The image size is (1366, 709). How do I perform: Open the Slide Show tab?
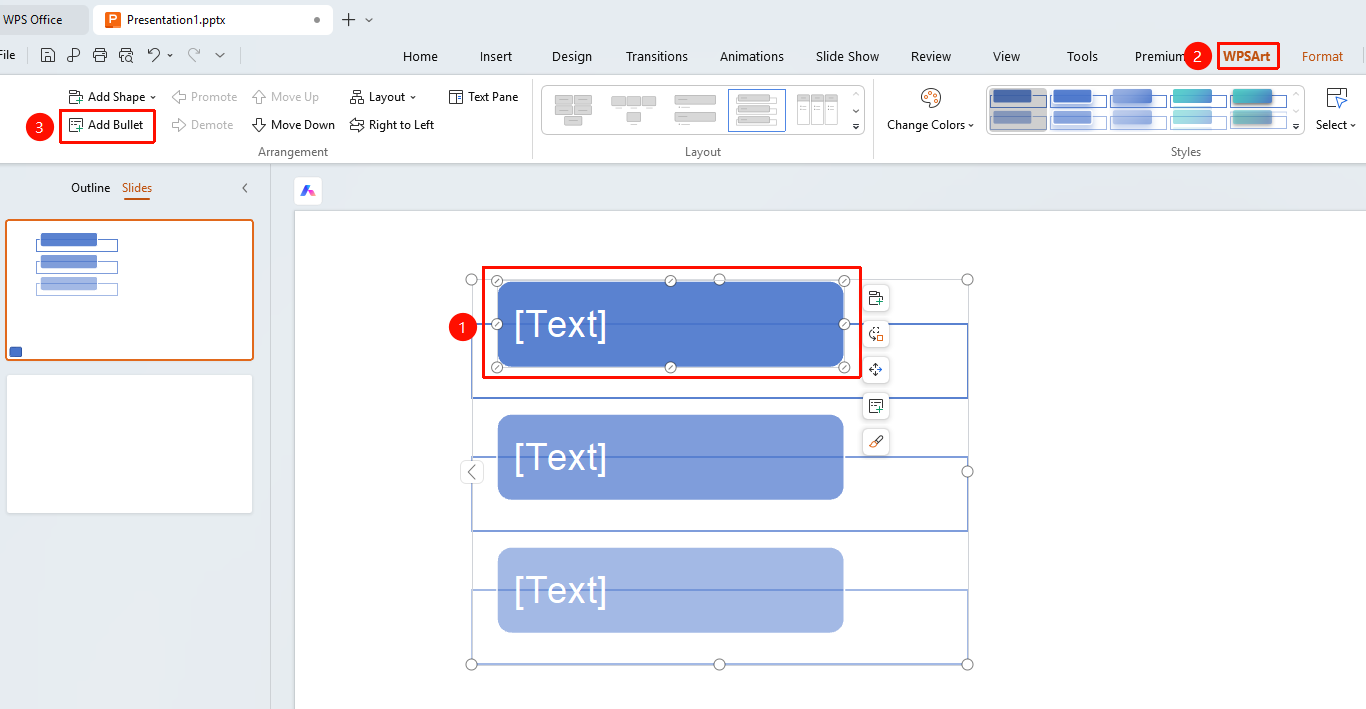tap(847, 57)
